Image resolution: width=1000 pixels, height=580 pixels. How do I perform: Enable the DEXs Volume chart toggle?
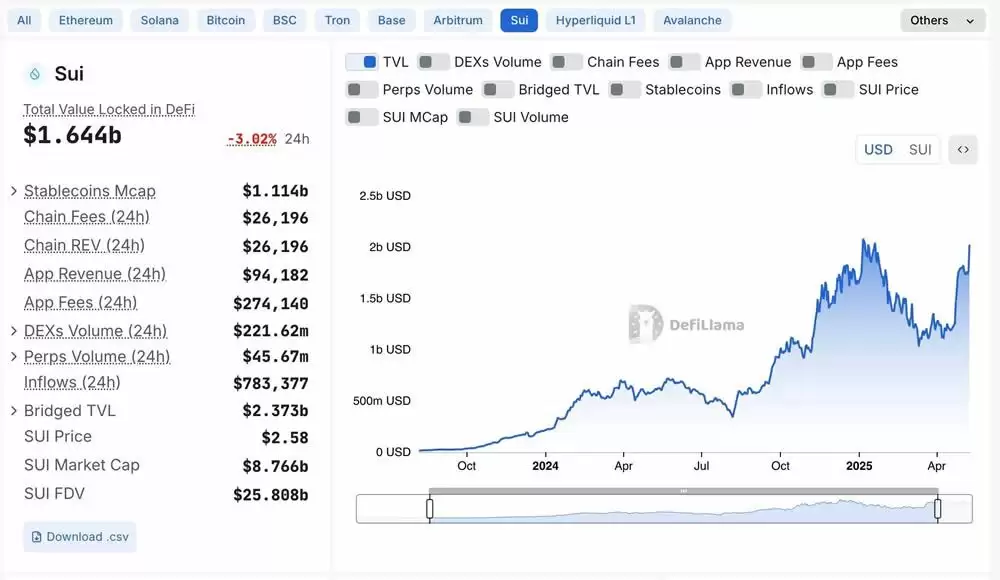click(432, 61)
